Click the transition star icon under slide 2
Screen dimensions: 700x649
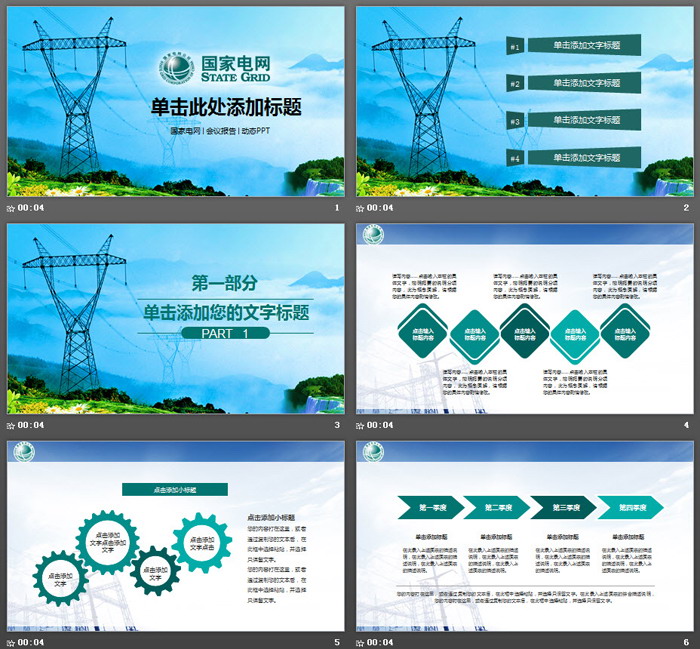361,208
